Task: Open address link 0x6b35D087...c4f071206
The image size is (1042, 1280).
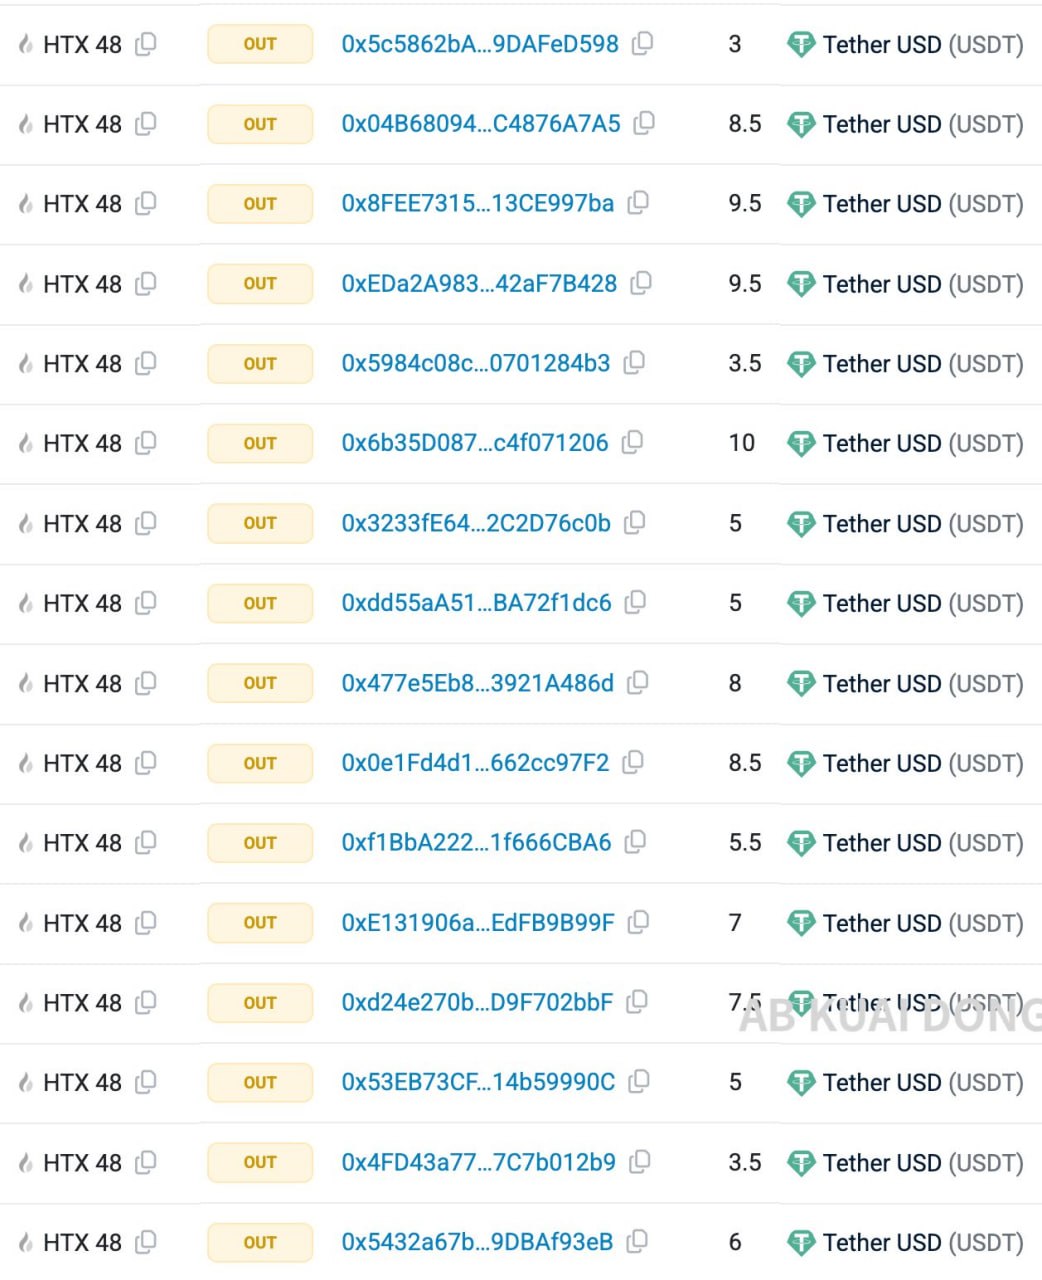Action: pos(475,443)
